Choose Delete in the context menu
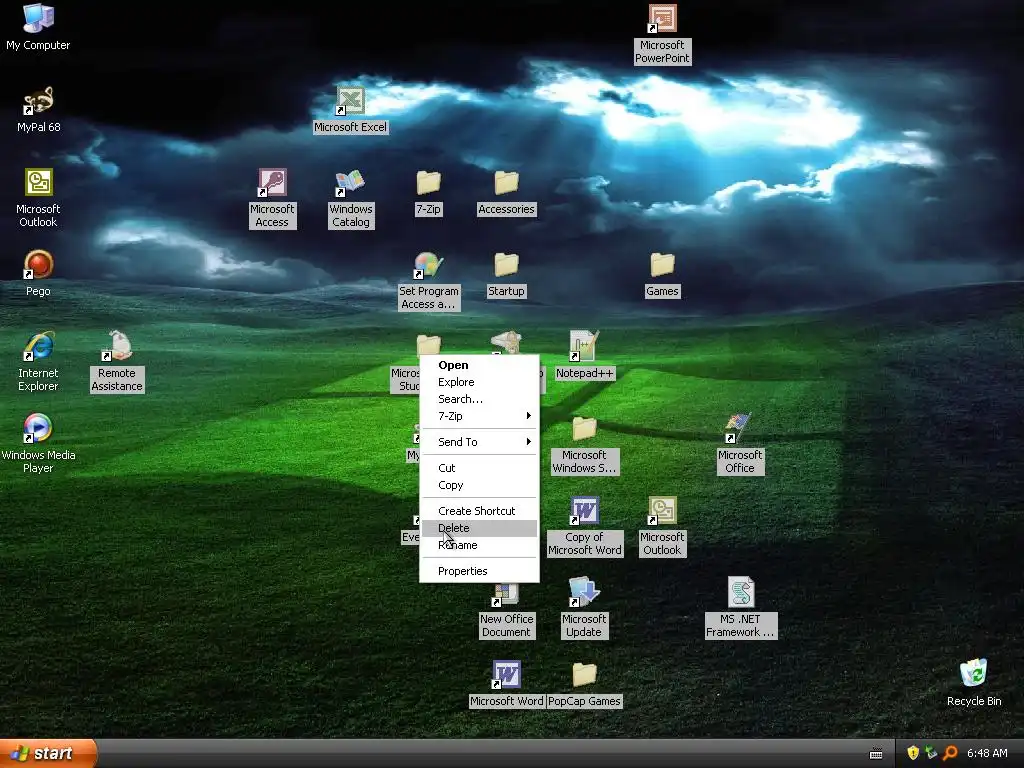The image size is (1024, 768). 479,528
